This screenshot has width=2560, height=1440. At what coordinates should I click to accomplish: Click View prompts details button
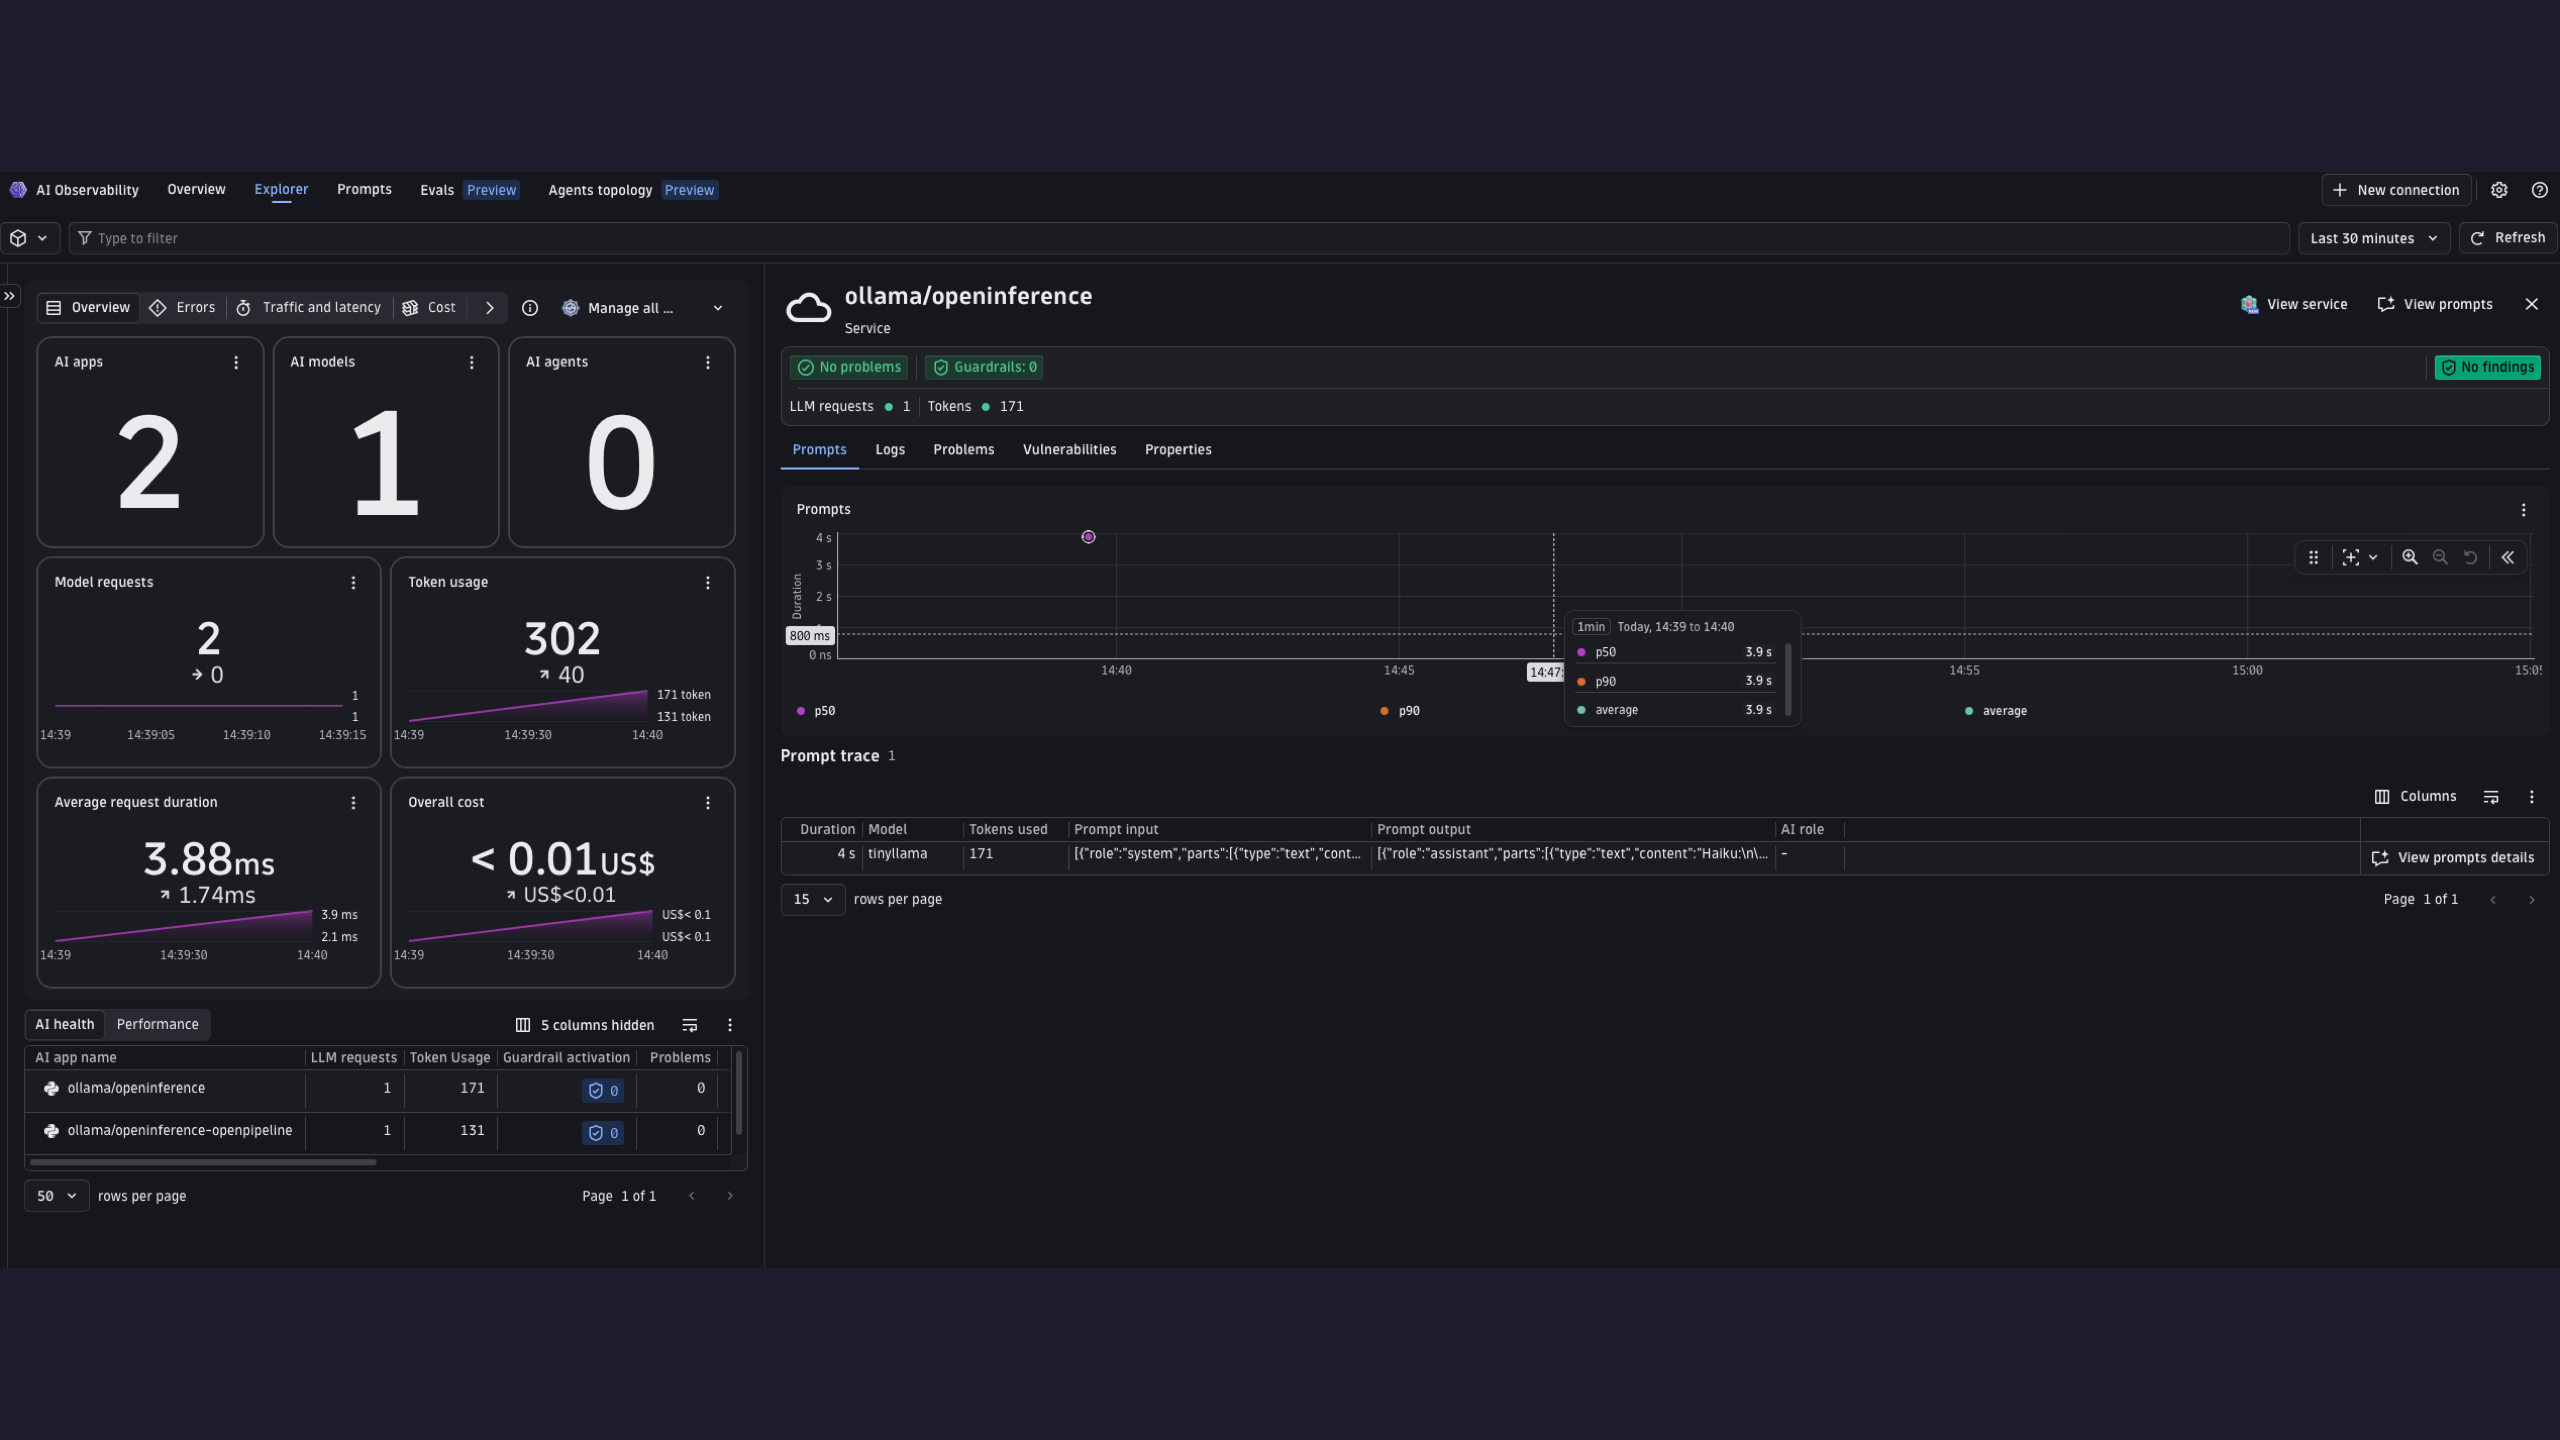[2453, 858]
